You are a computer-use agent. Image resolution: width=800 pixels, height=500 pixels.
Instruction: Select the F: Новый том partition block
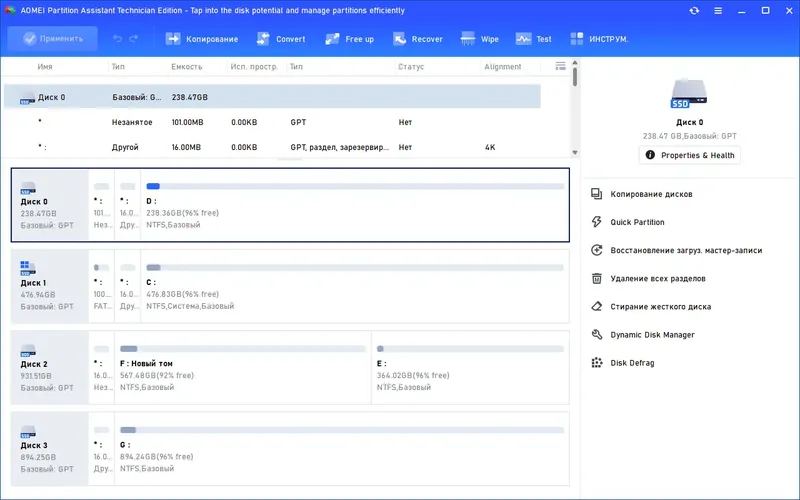coord(243,367)
